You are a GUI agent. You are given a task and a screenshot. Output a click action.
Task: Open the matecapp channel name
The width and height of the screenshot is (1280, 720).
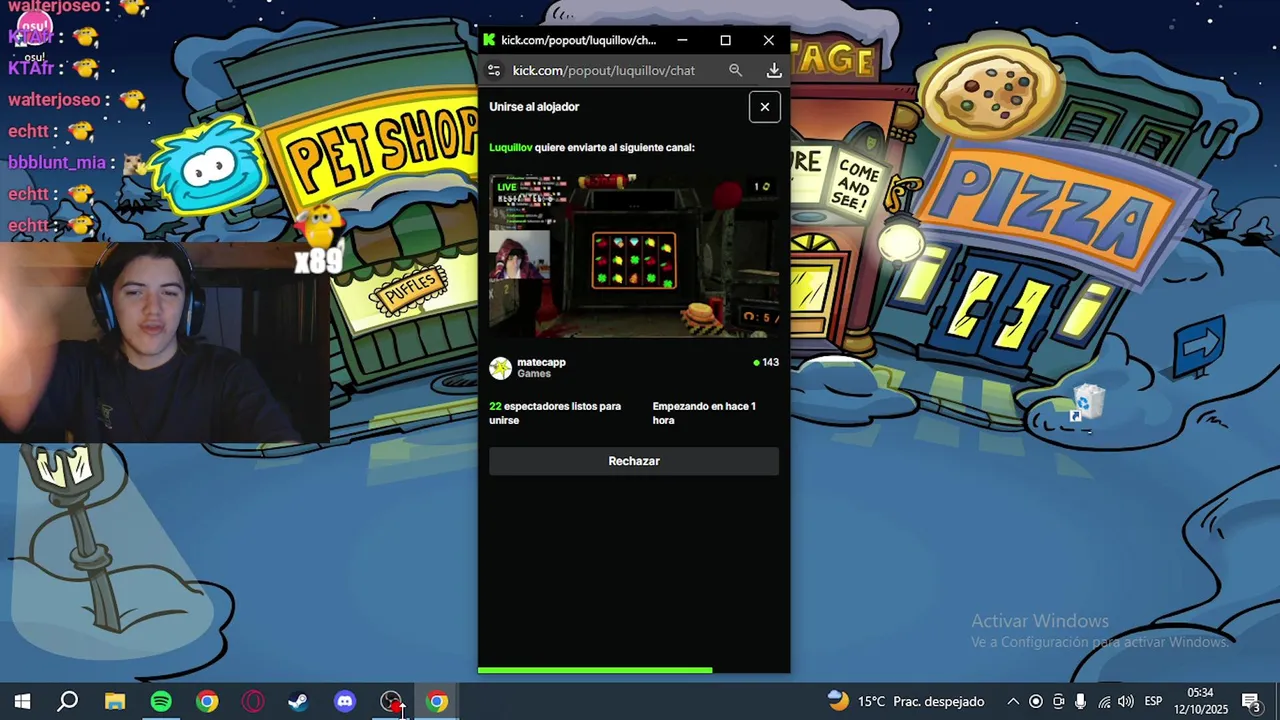pyautogui.click(x=541, y=362)
